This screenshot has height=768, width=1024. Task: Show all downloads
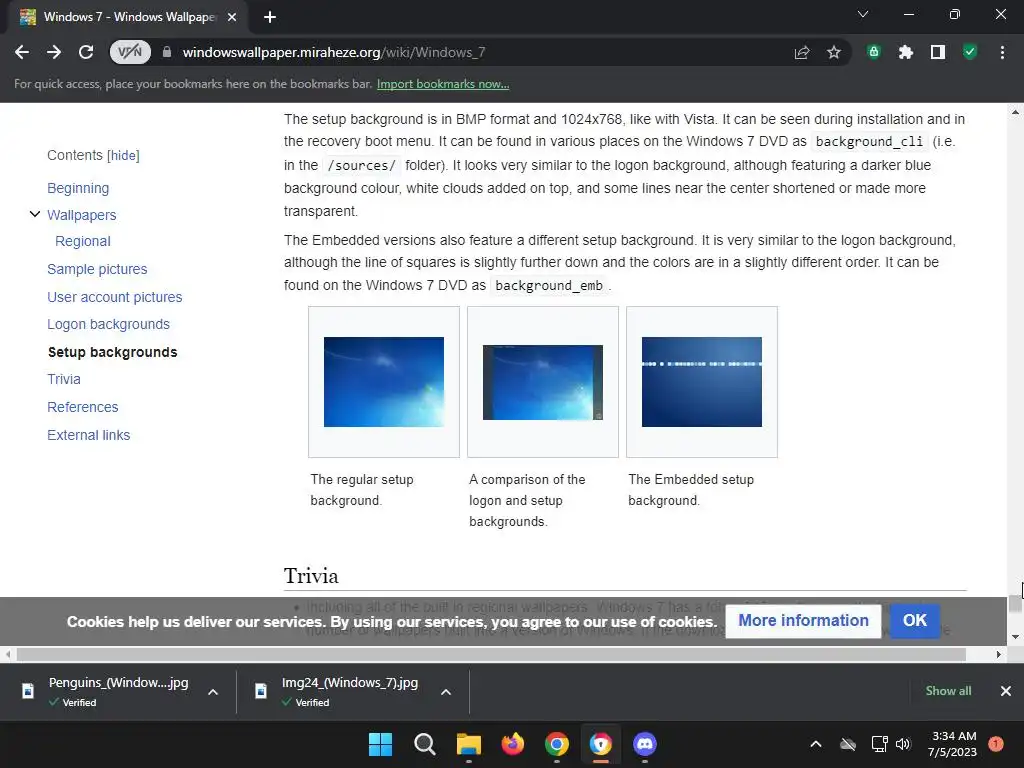pos(948,691)
